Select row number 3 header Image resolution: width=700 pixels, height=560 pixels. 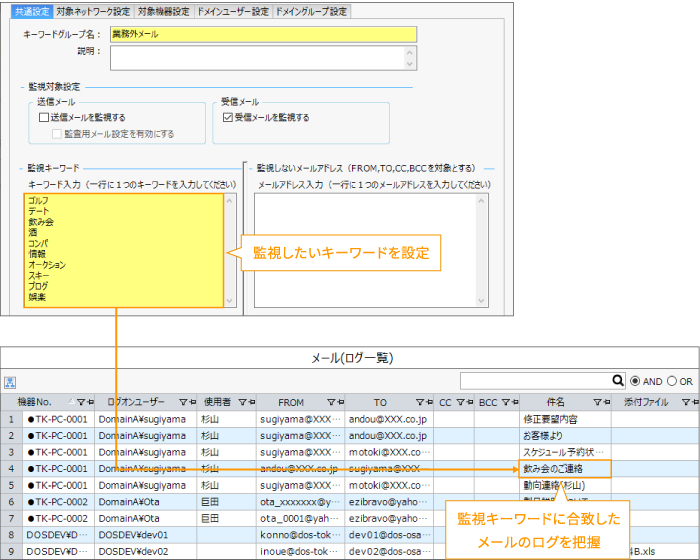[11, 452]
